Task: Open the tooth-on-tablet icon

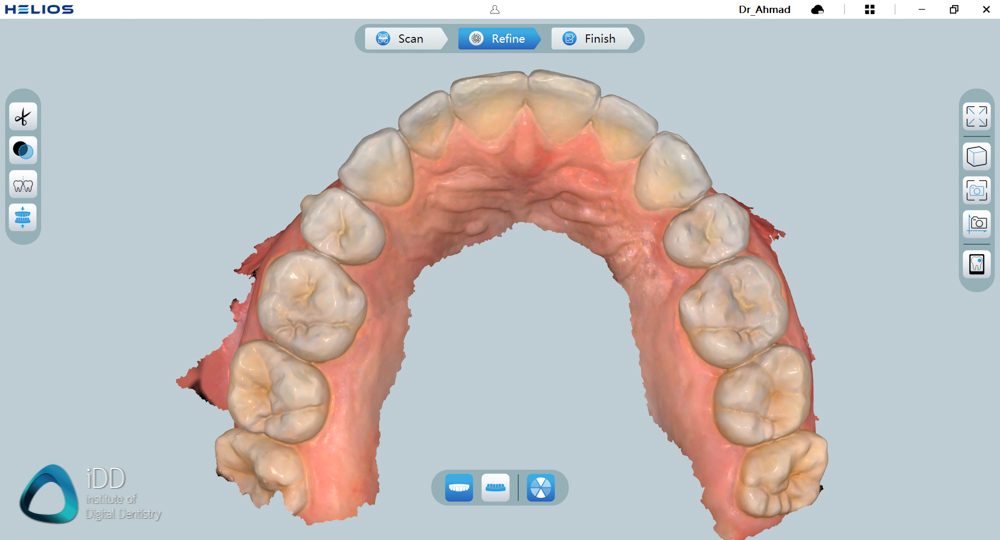Action: 976,264
